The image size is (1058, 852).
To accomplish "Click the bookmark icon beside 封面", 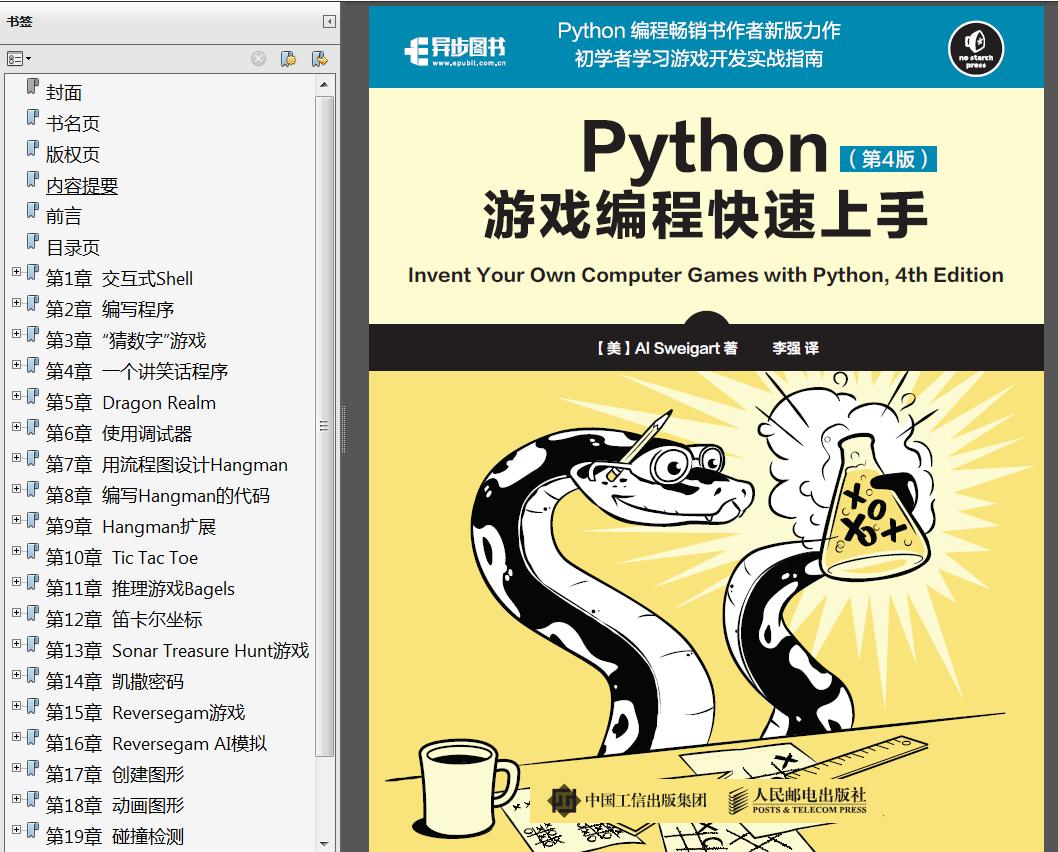I will point(32,86).
